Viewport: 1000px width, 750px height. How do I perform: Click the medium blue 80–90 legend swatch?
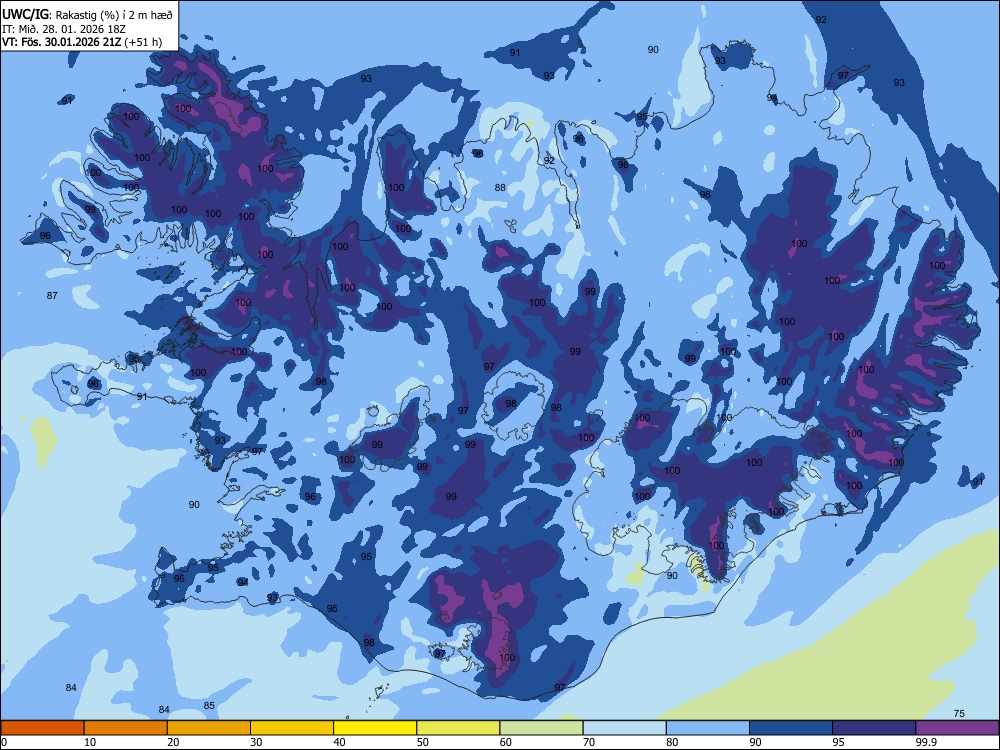tap(708, 728)
